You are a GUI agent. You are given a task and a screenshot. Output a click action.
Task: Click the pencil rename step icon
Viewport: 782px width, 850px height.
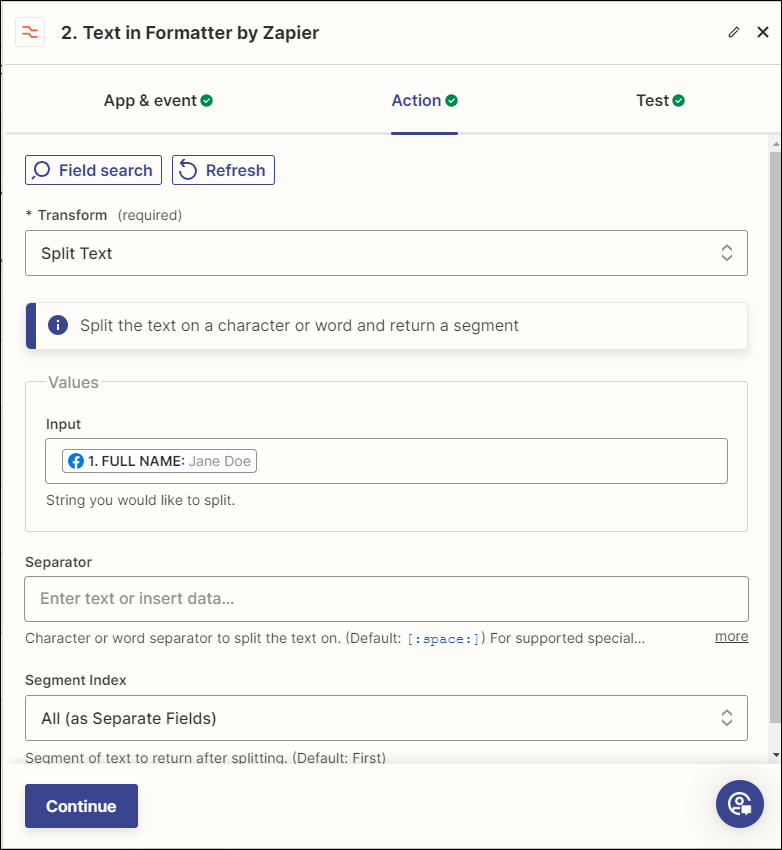point(734,32)
